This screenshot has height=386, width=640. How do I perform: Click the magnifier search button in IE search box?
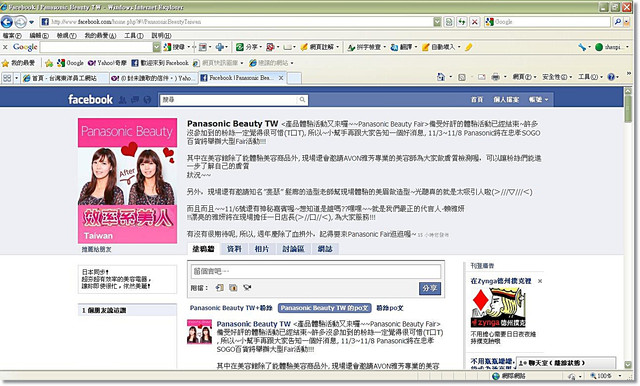pyautogui.click(x=618, y=22)
